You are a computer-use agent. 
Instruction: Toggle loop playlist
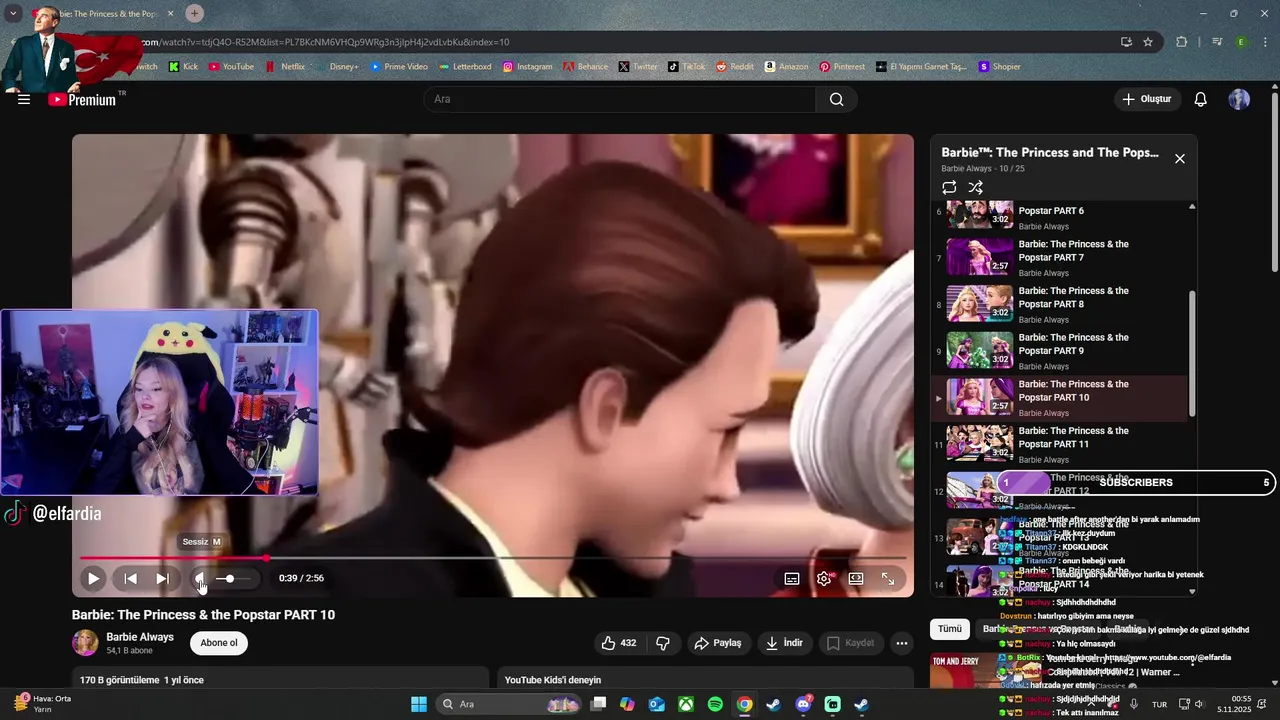949,187
